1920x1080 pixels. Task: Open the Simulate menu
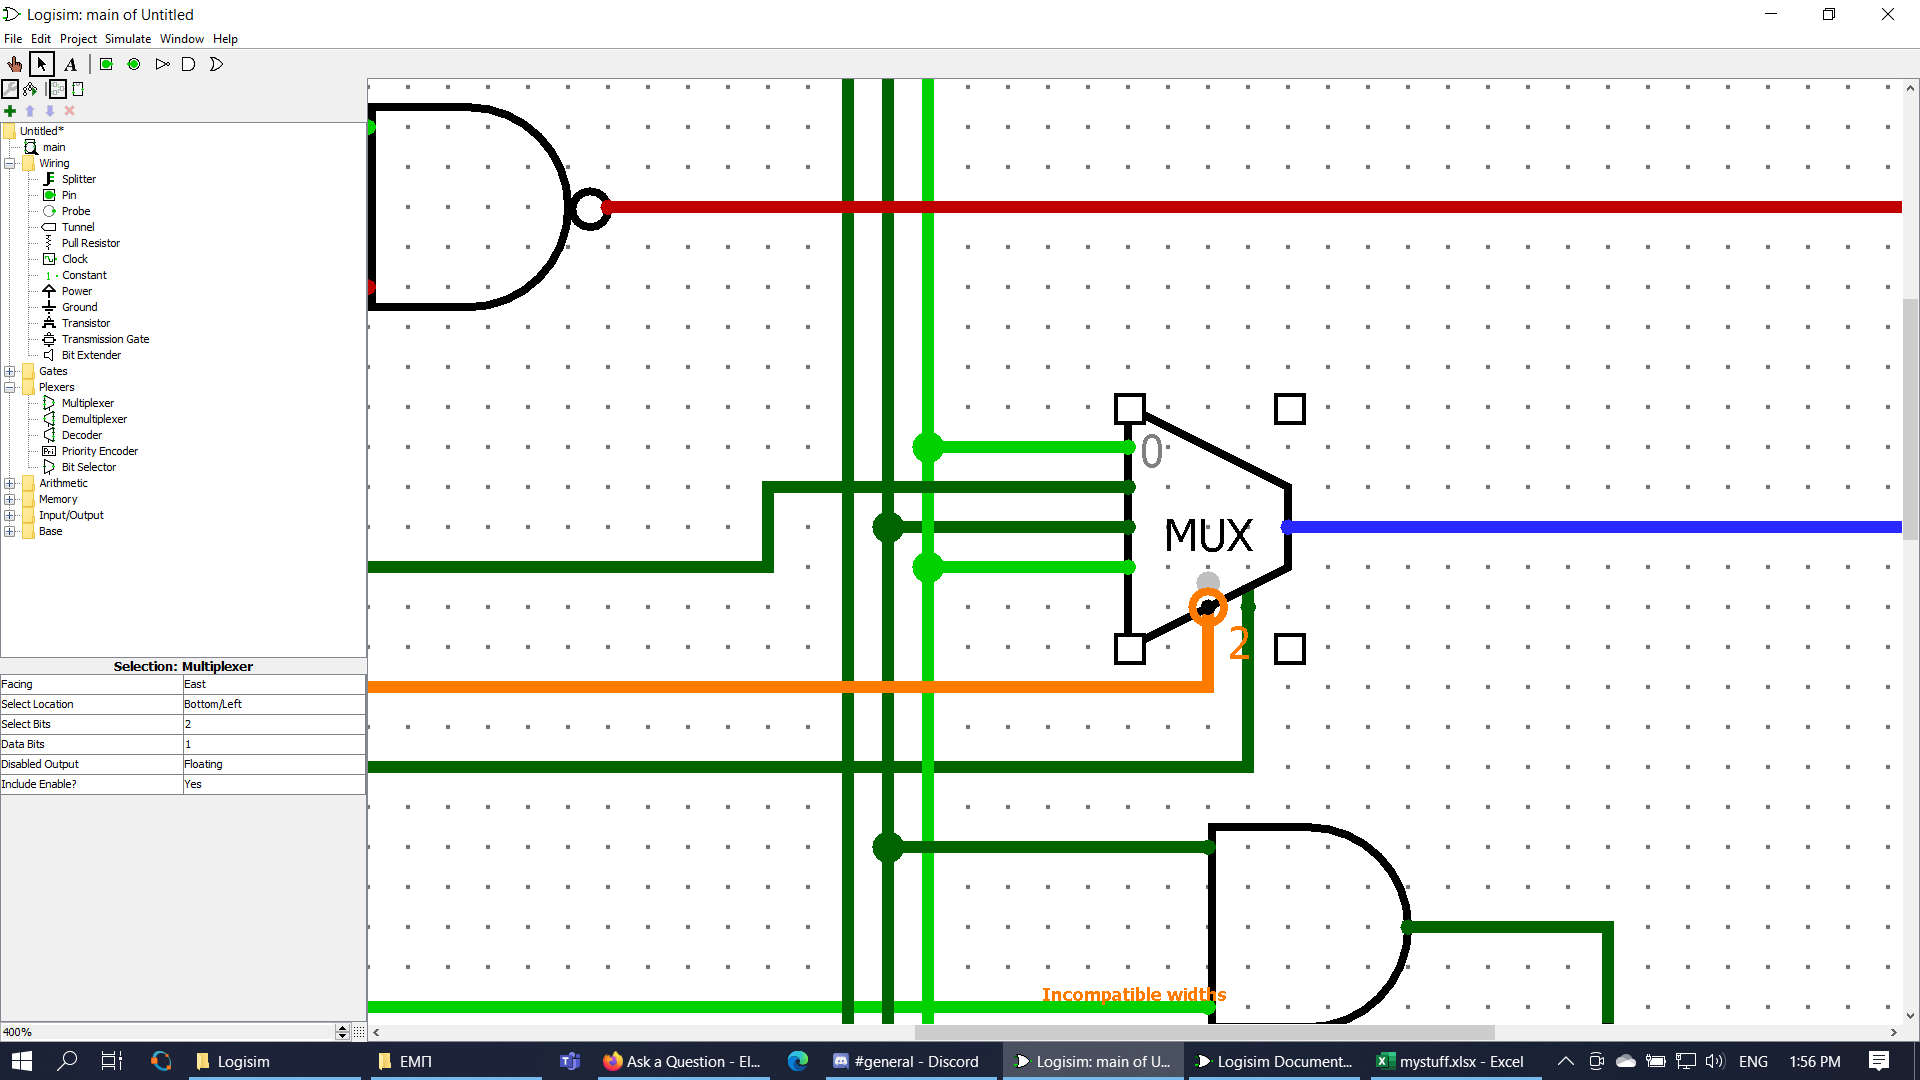point(127,38)
